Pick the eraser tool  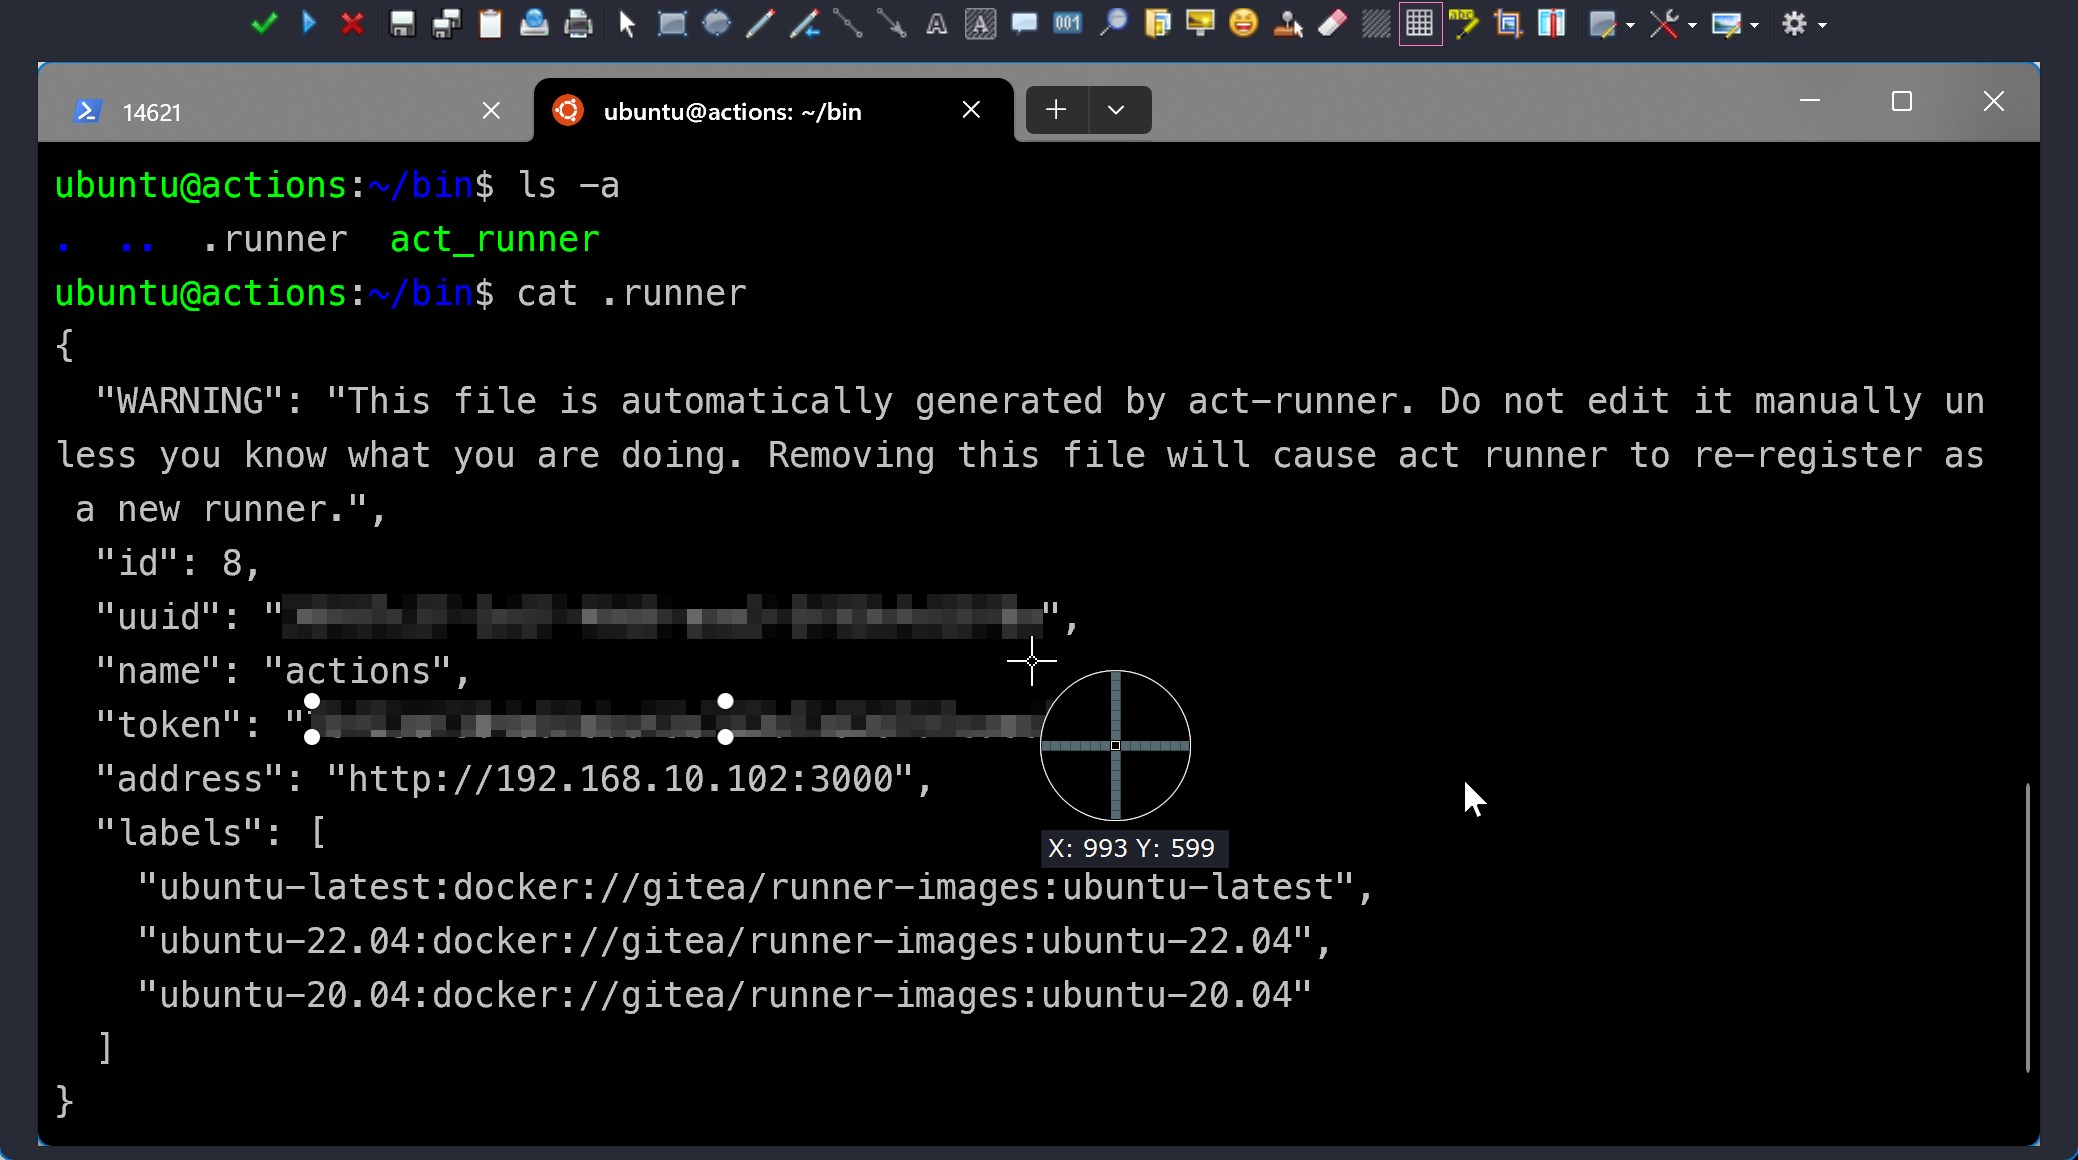1332,23
